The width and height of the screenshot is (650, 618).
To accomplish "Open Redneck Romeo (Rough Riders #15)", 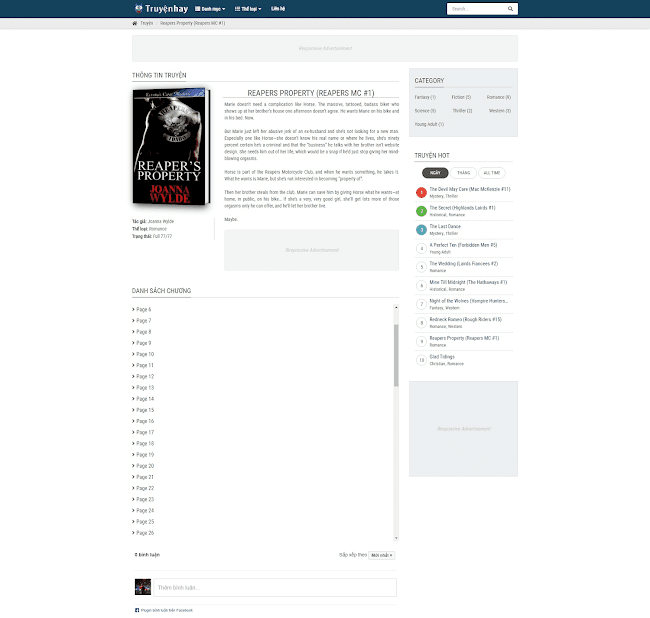I will 466,320.
